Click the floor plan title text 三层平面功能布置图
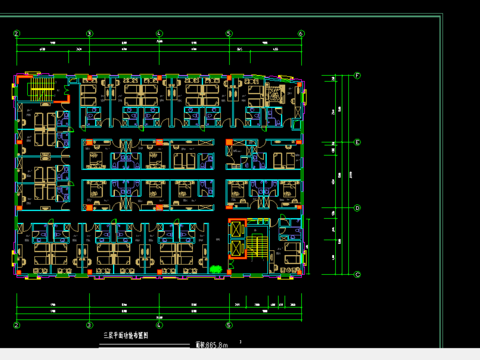 tap(126, 335)
